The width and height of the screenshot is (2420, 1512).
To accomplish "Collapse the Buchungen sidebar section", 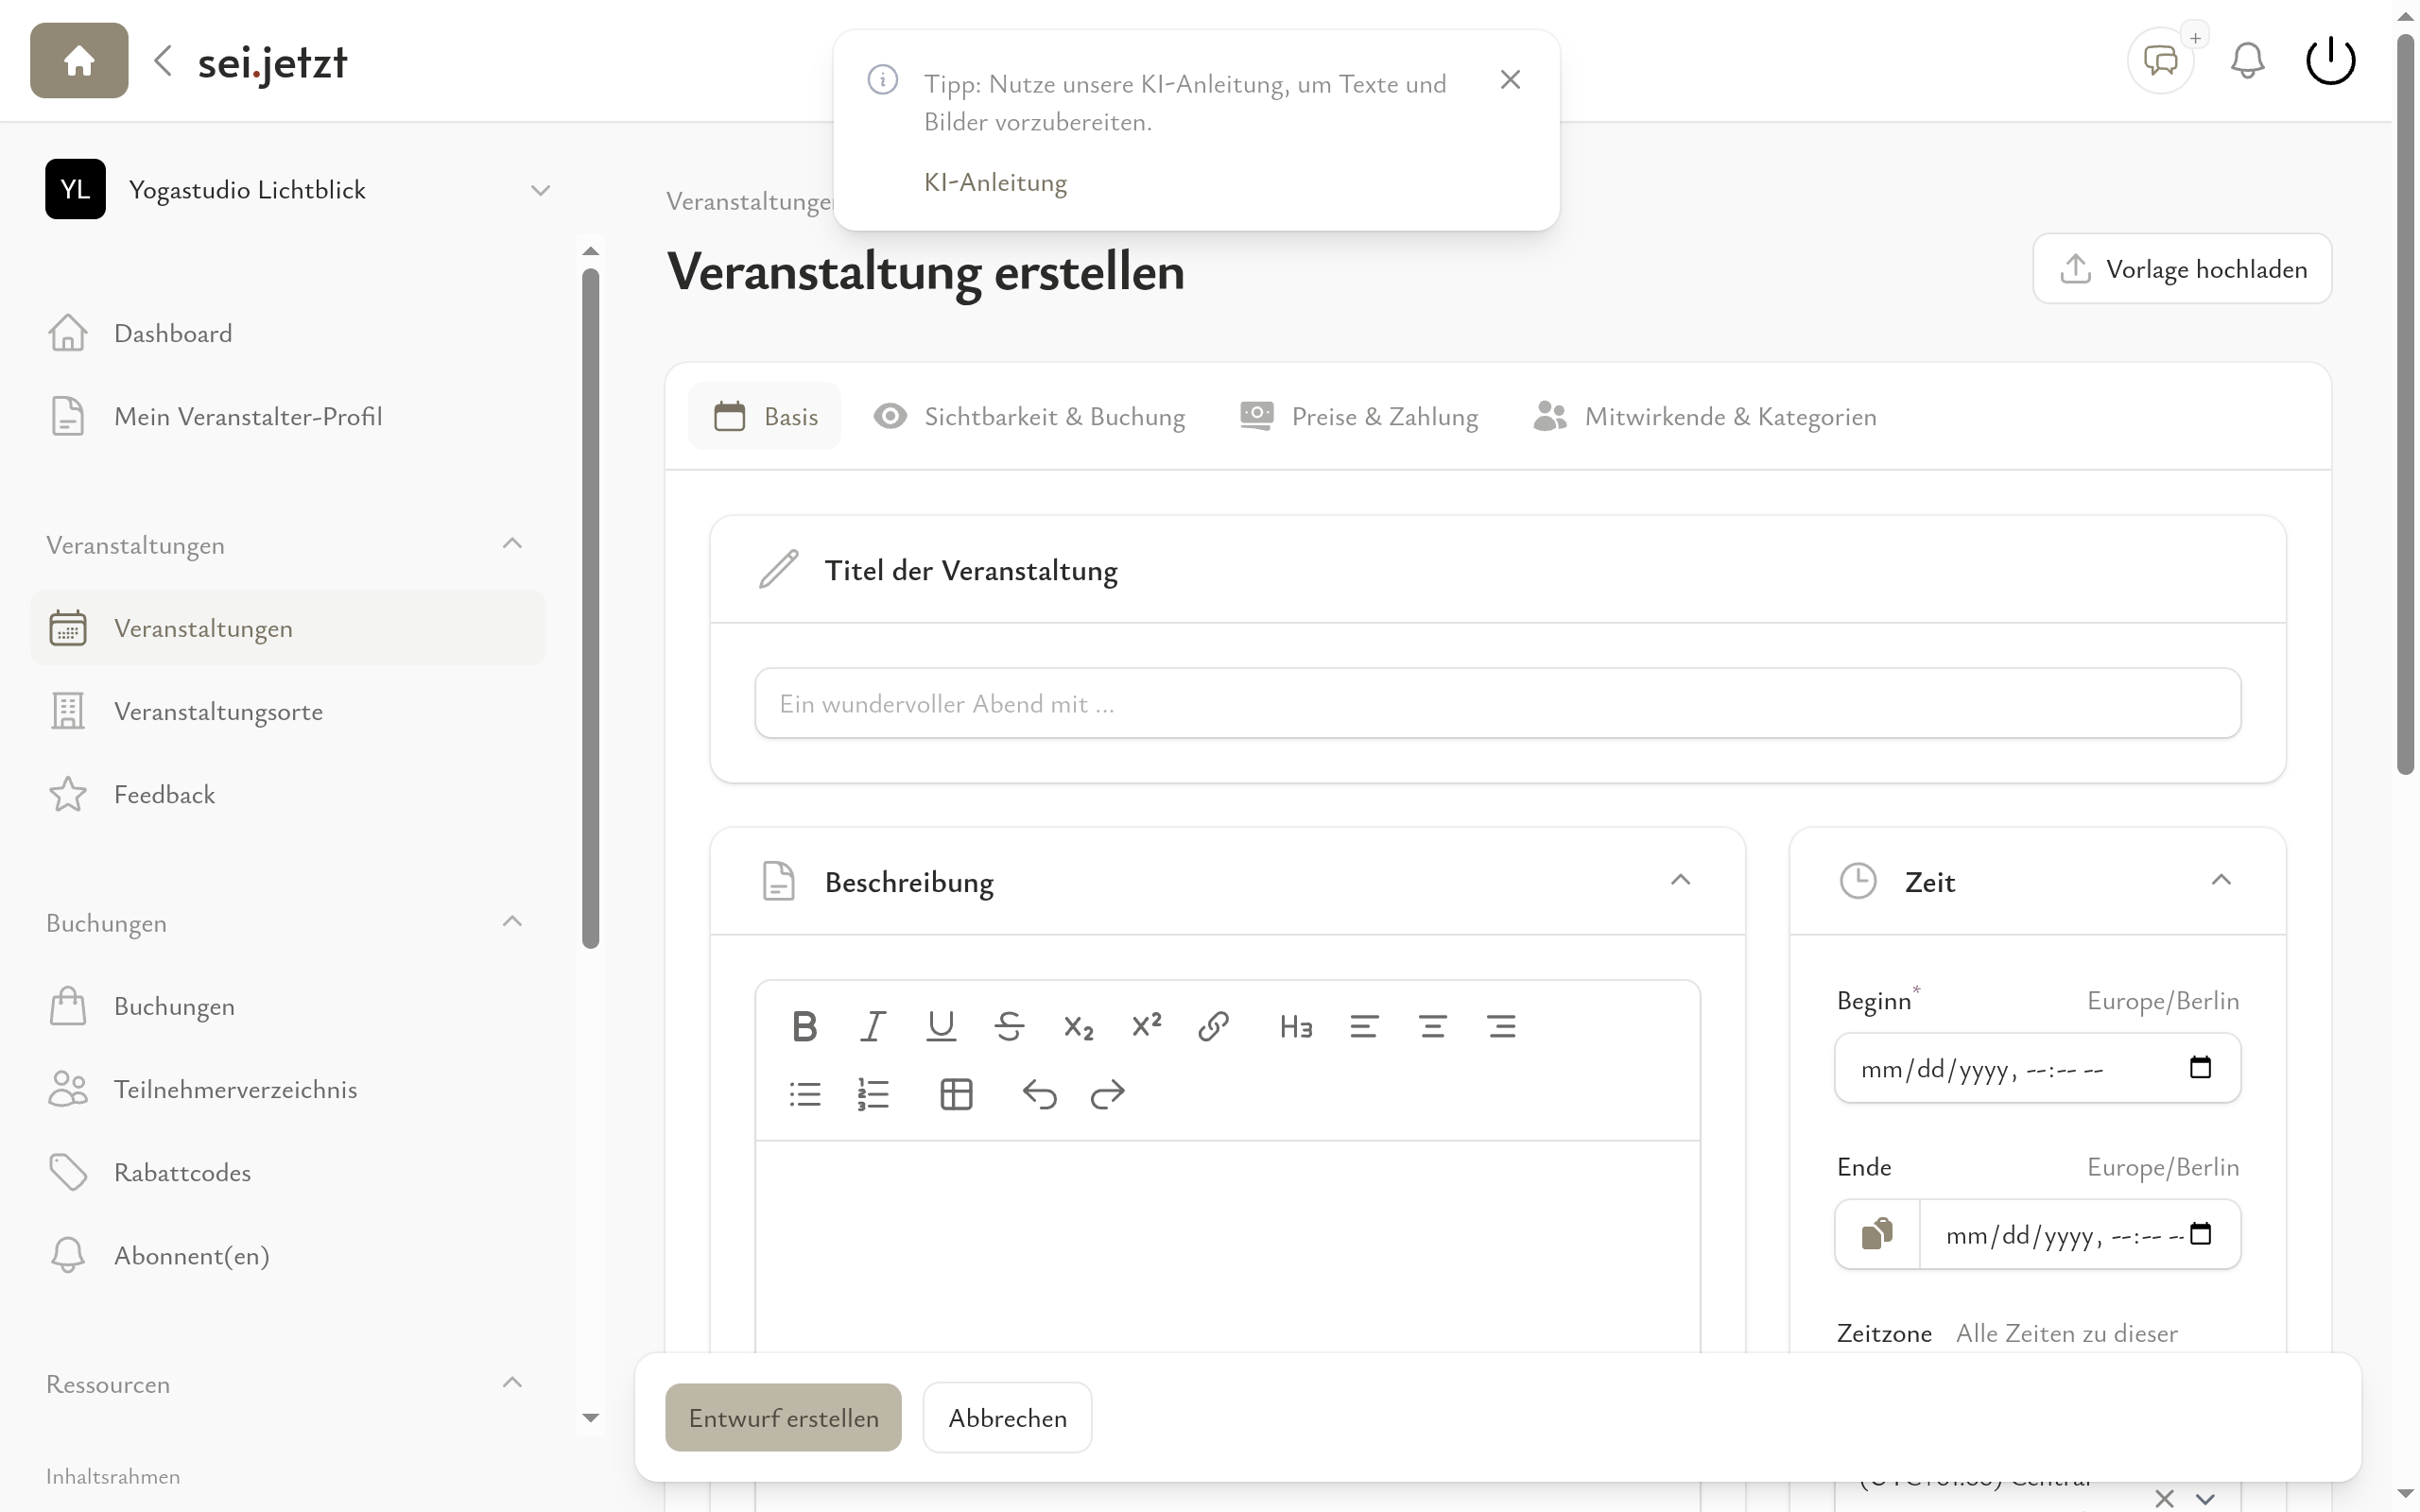I will 513,921.
